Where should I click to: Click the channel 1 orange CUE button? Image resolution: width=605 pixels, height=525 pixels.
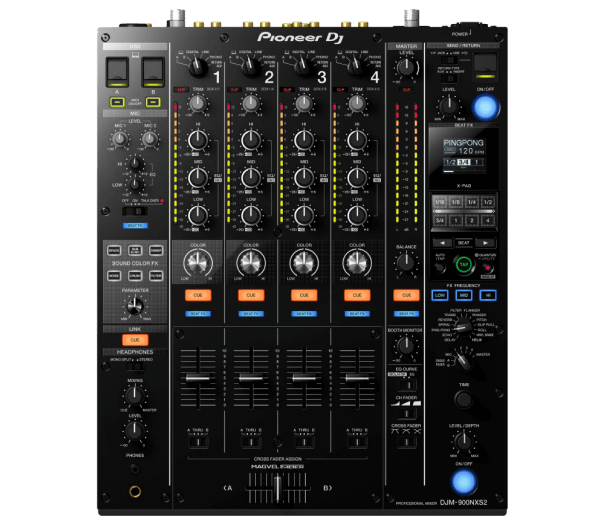[x=198, y=295]
